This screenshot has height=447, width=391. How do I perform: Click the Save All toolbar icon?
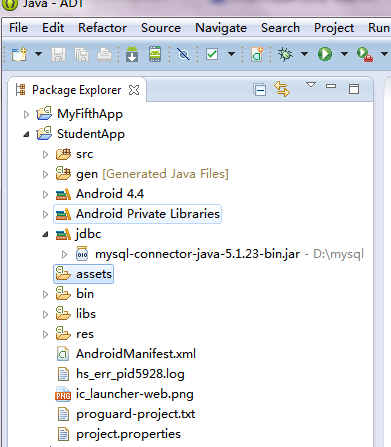pos(81,54)
